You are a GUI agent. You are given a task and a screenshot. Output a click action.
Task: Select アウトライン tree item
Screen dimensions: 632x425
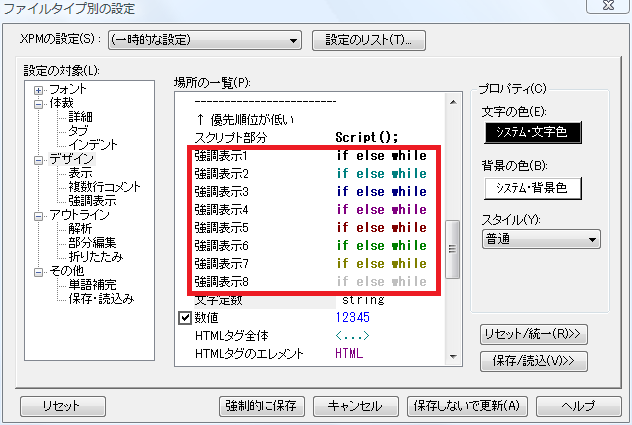(79, 215)
